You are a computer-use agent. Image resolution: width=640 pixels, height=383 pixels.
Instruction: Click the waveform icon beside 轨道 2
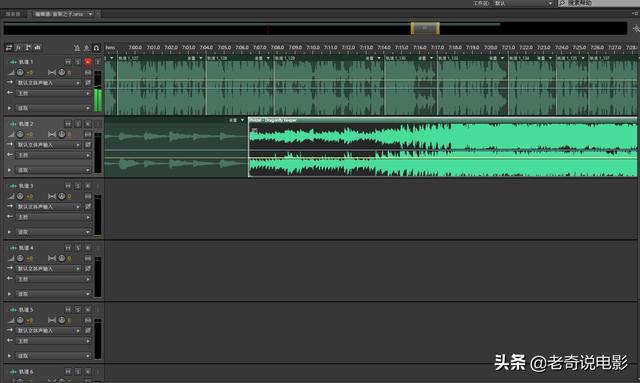pyautogui.click(x=13, y=124)
